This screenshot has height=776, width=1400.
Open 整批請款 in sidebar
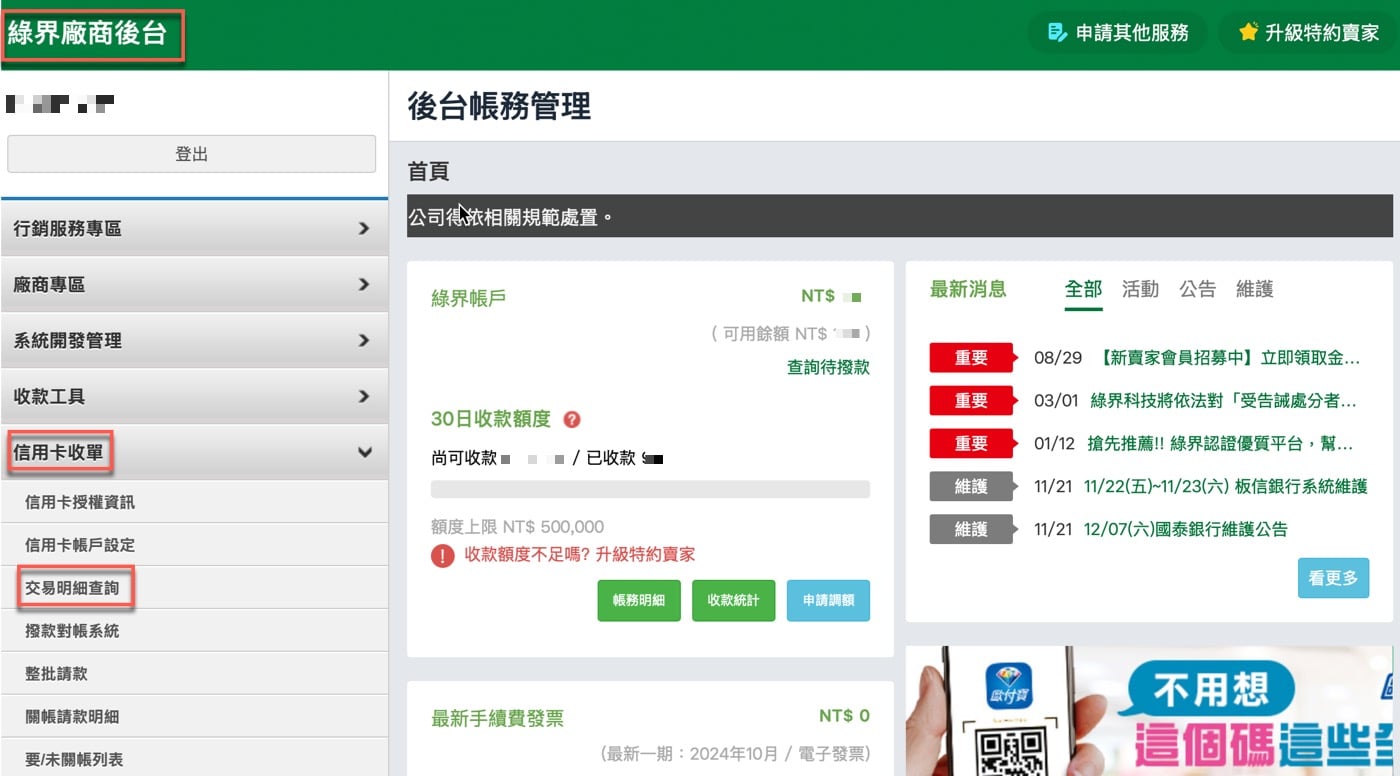194,674
